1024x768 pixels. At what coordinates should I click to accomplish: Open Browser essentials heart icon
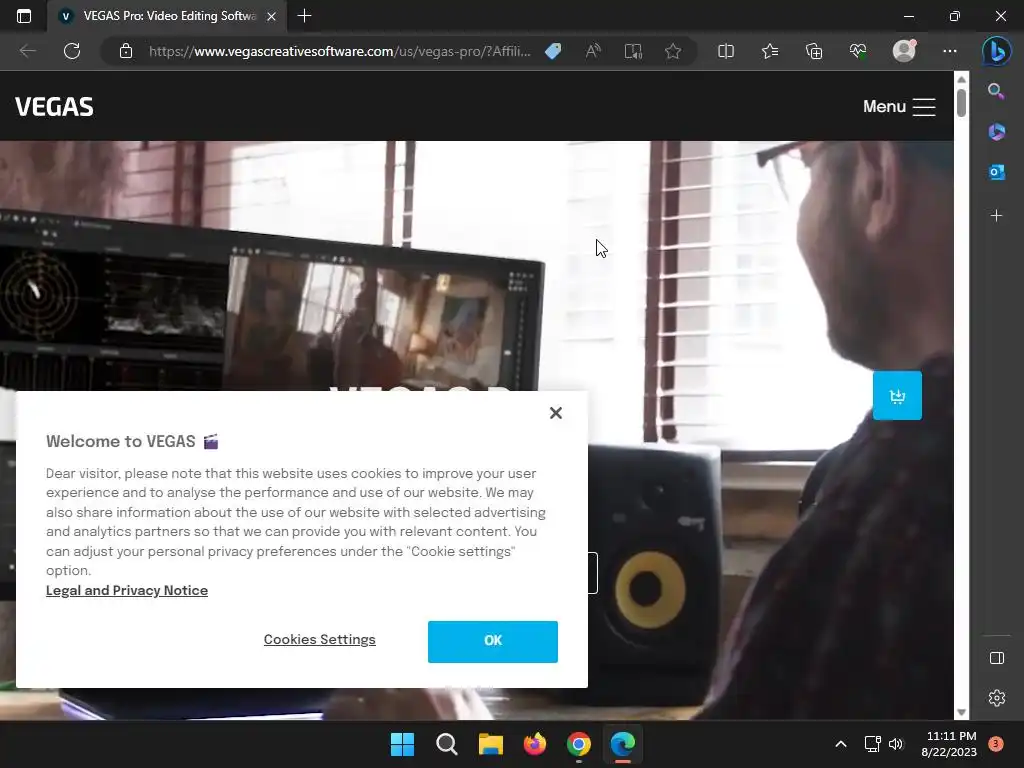[858, 51]
